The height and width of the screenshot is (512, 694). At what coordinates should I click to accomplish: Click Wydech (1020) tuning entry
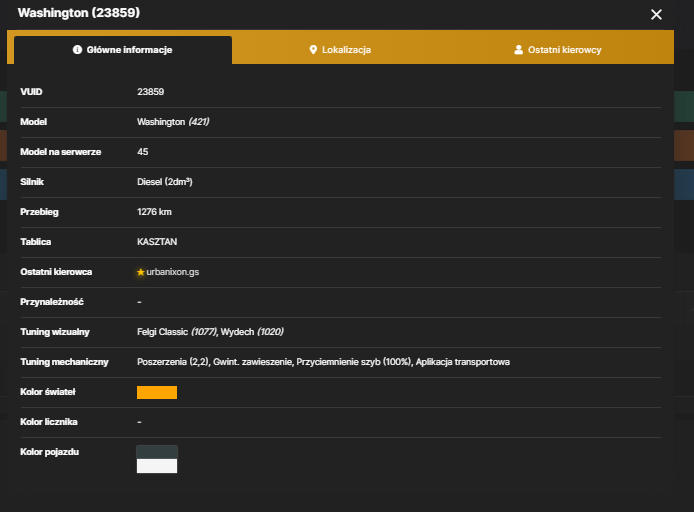point(252,332)
